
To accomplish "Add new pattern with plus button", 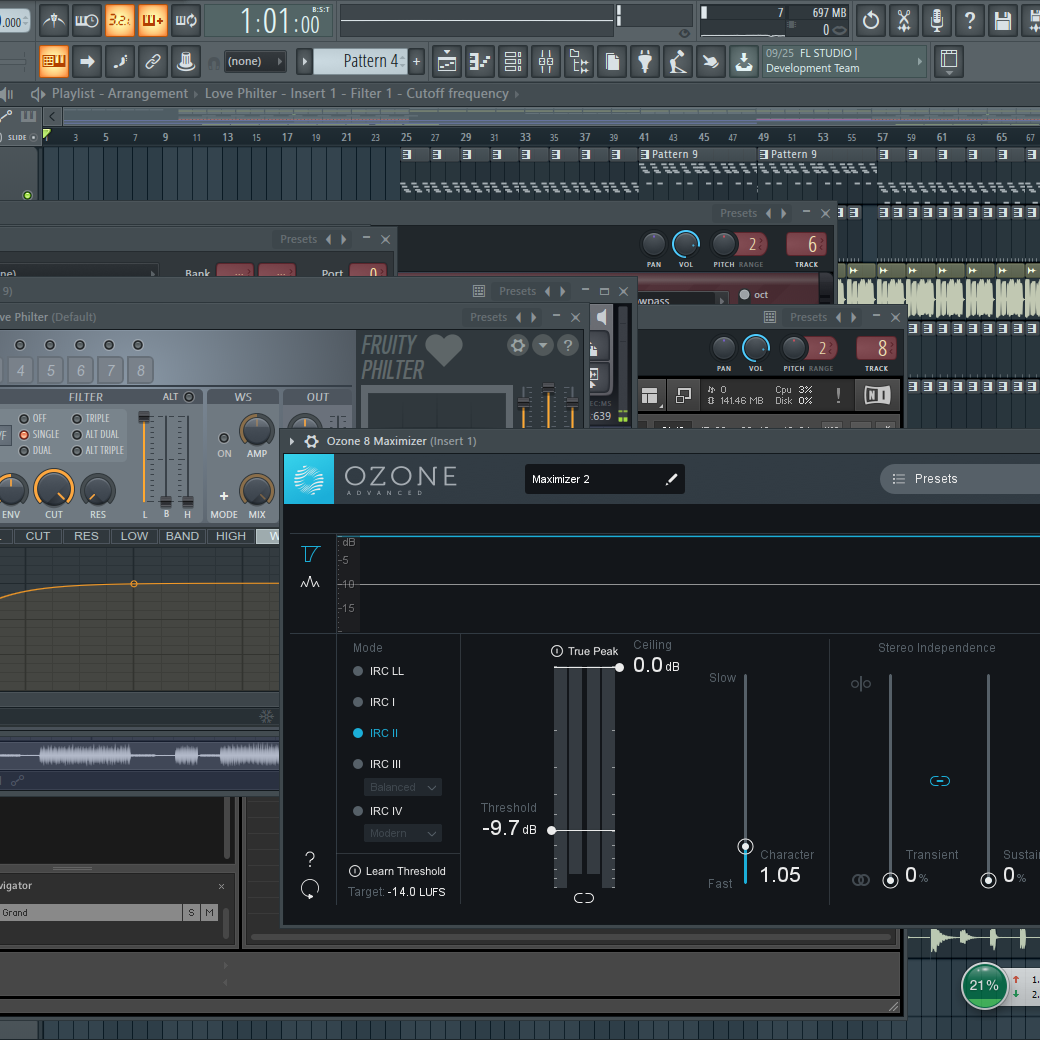I will pyautogui.click(x=417, y=62).
